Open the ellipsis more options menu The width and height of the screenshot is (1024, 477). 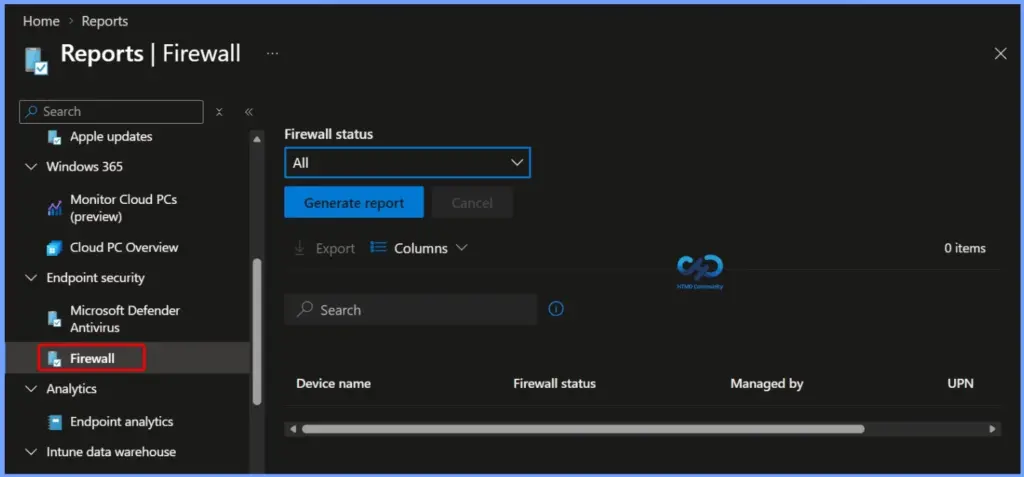[272, 53]
